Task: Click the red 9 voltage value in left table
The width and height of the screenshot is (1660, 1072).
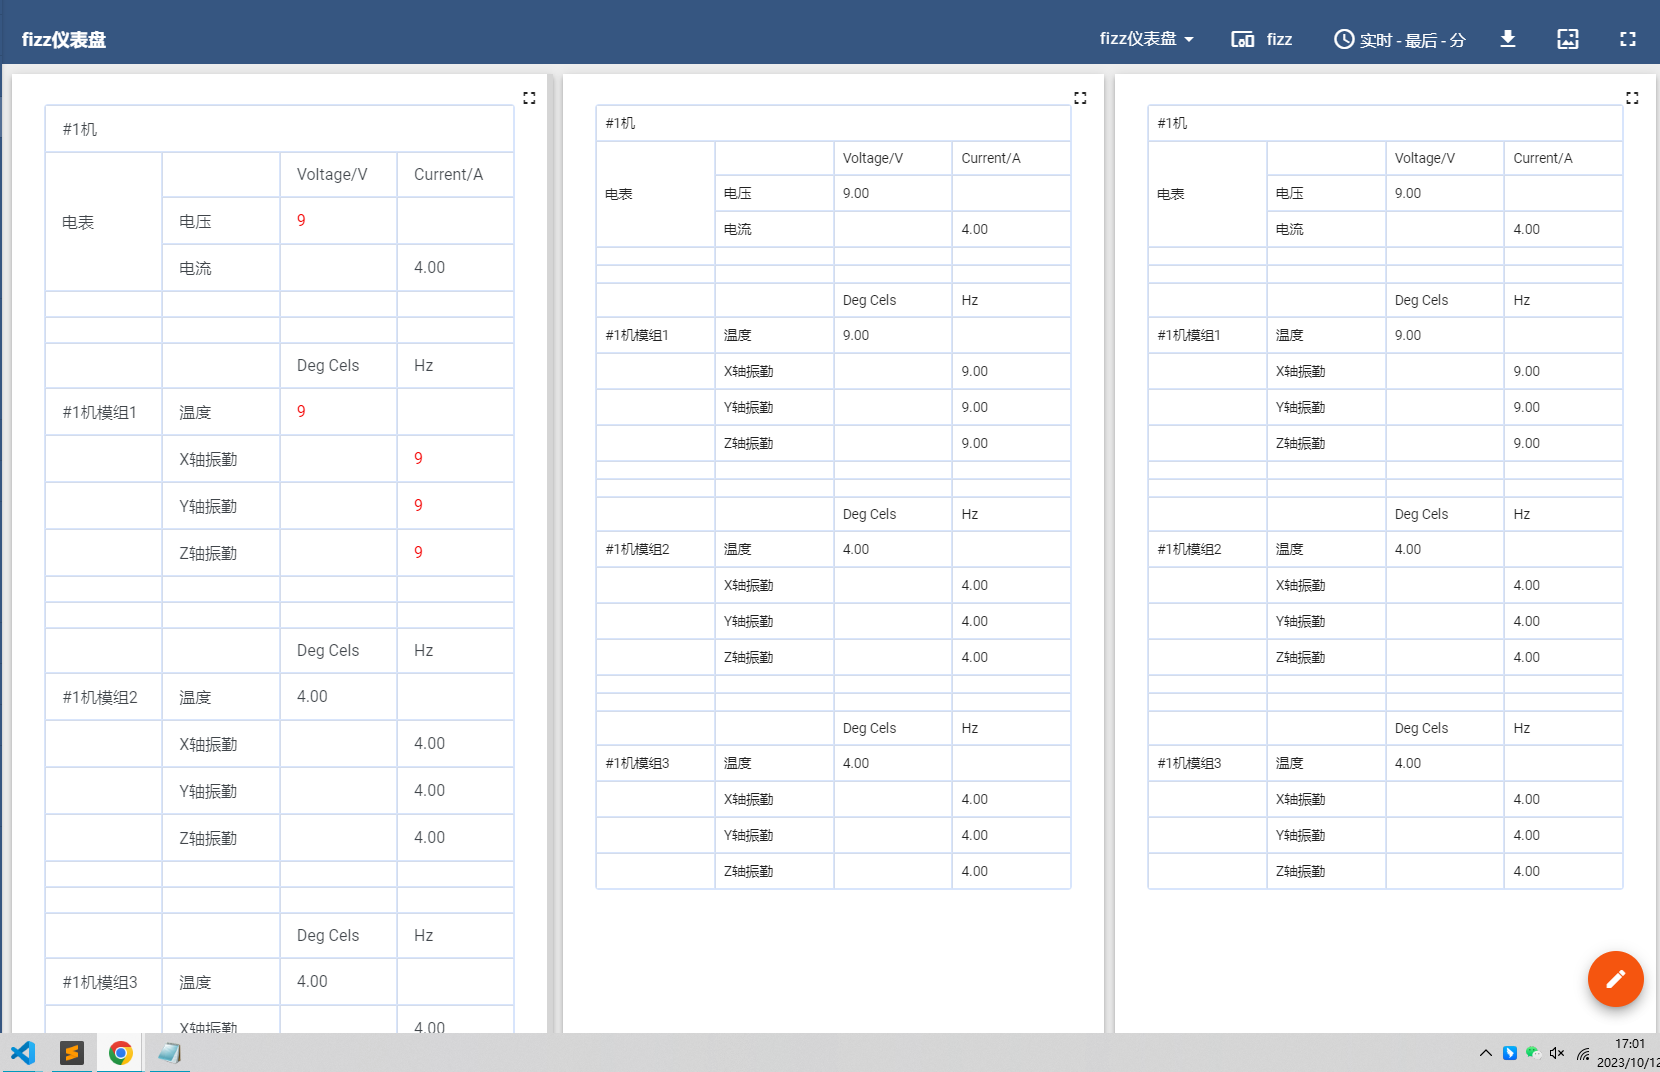Action: point(301,220)
